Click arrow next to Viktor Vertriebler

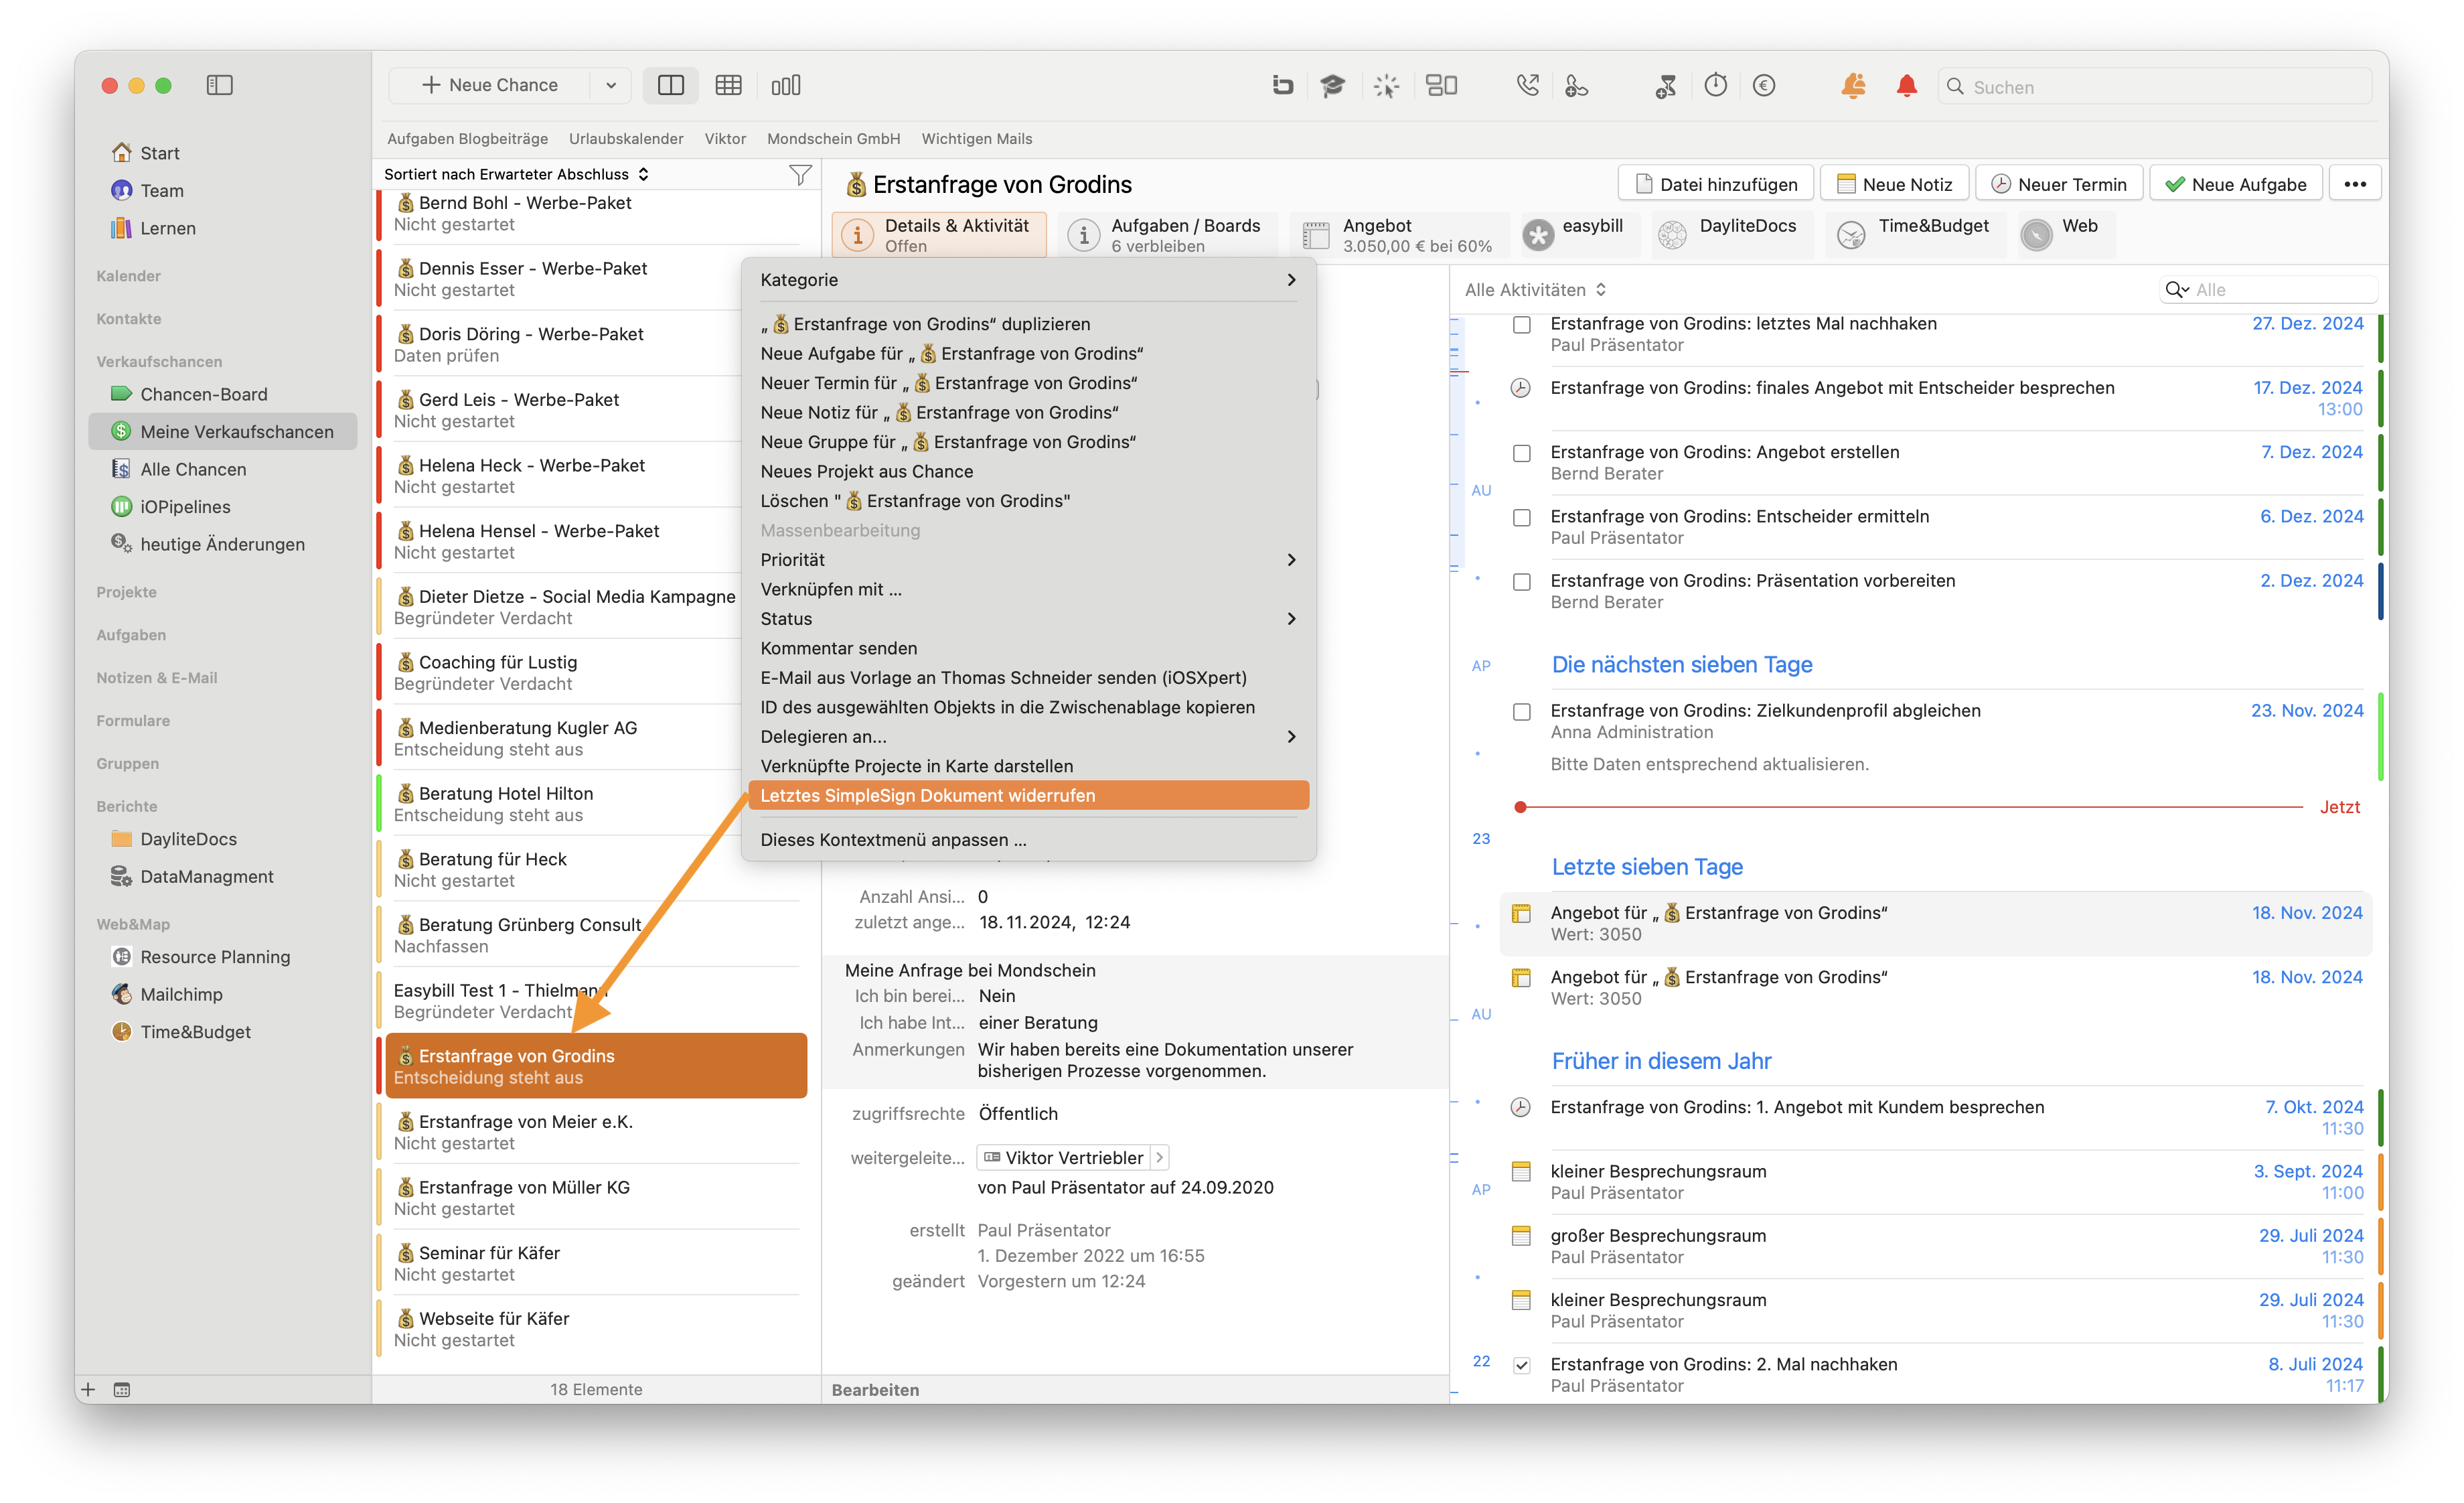[1159, 1158]
